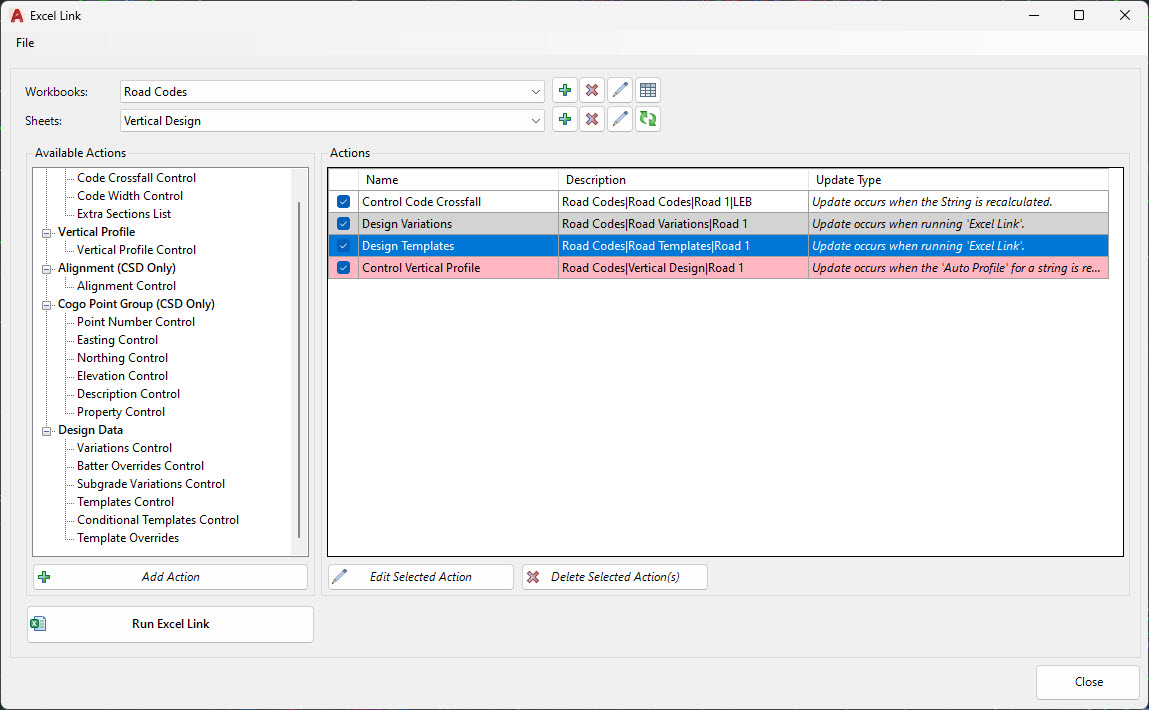
Task: Sort actions by the Description column header
Action: 683,180
